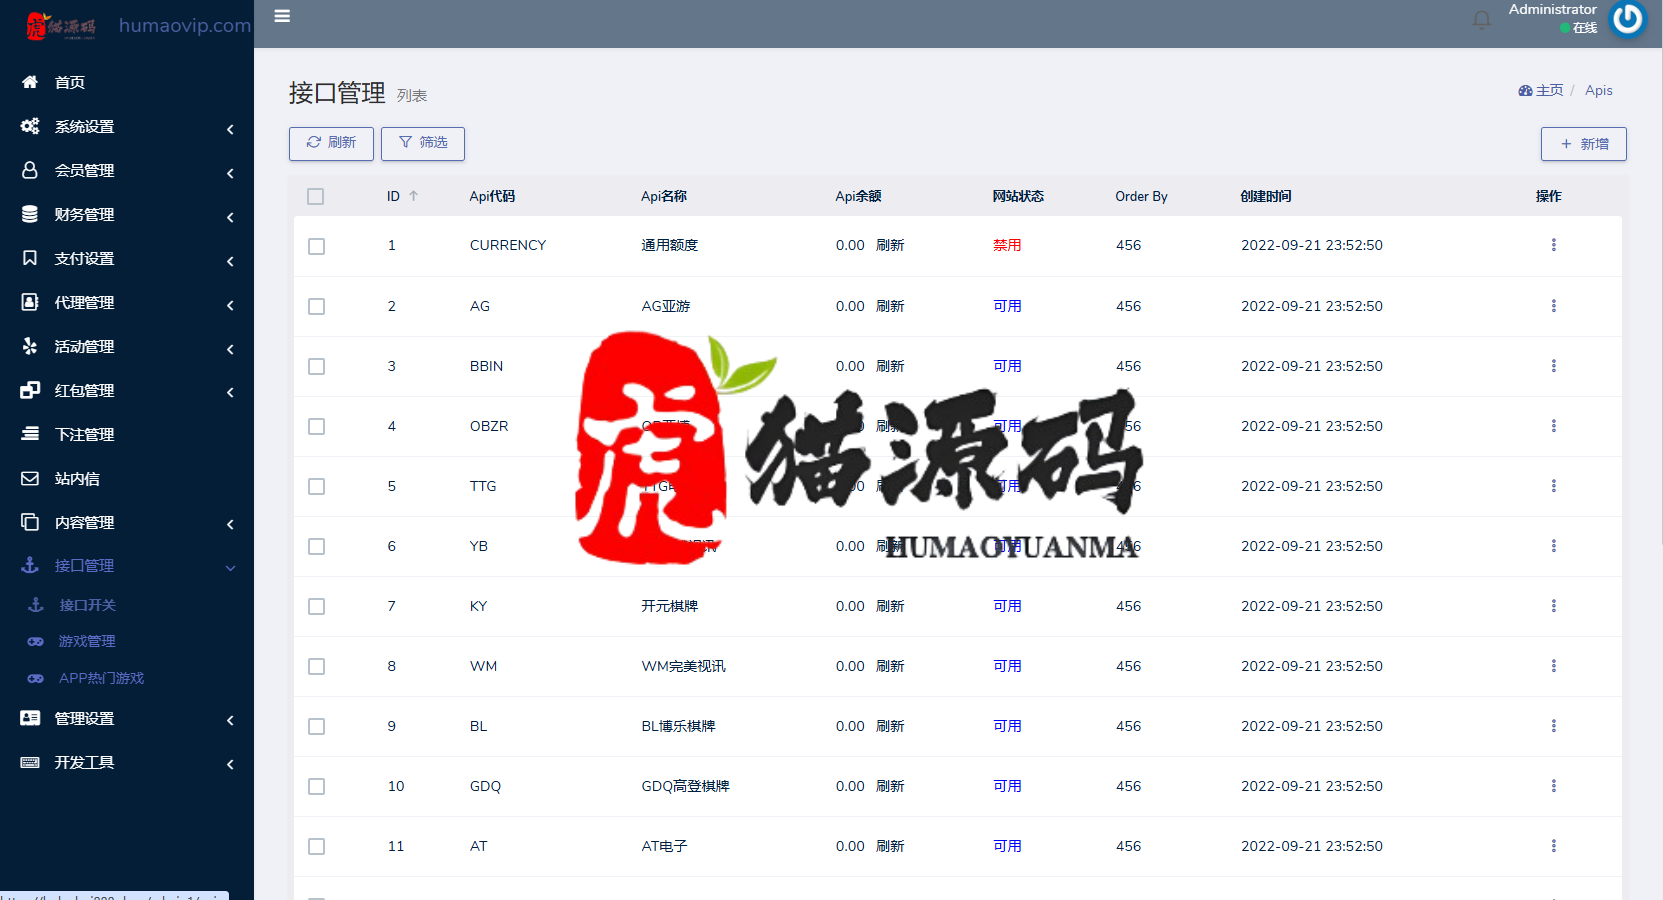Toggle the sidebar hamburger menu icon
Viewport: 1663px width, 900px height.
282,16
